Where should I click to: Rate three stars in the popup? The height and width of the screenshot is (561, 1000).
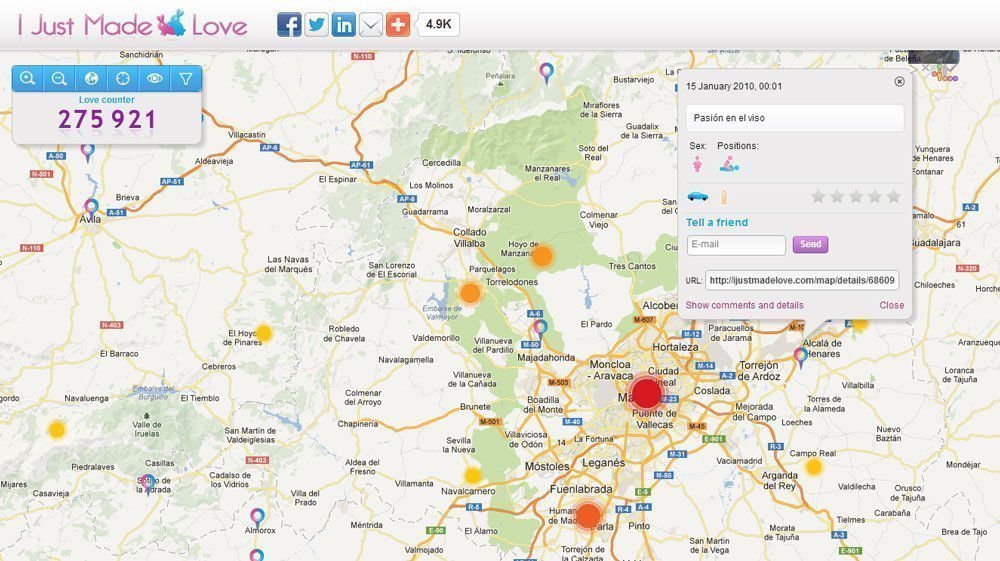(x=856, y=196)
